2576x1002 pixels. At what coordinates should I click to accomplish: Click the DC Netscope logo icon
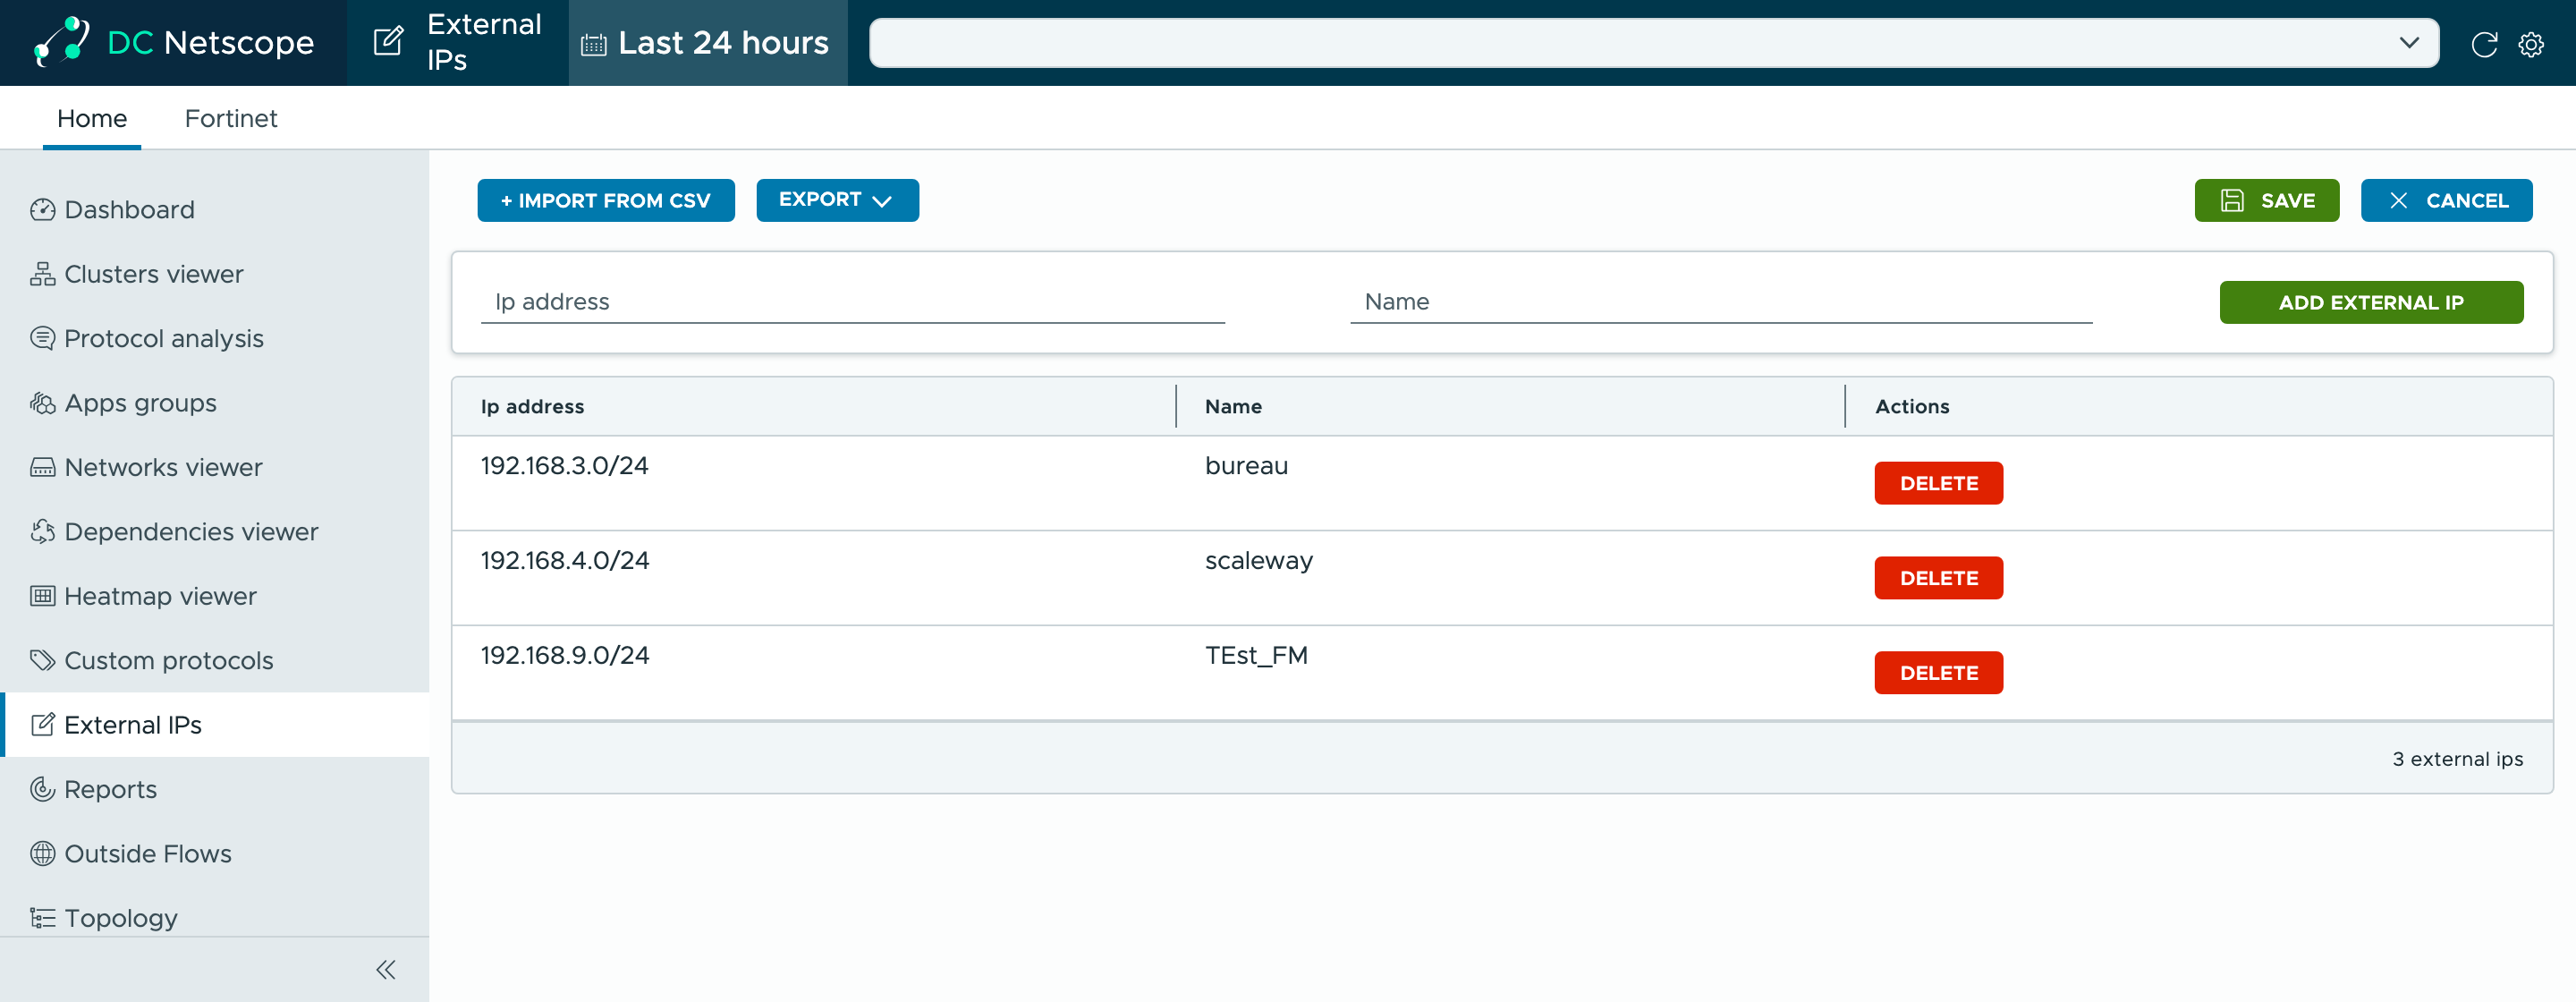coord(62,42)
